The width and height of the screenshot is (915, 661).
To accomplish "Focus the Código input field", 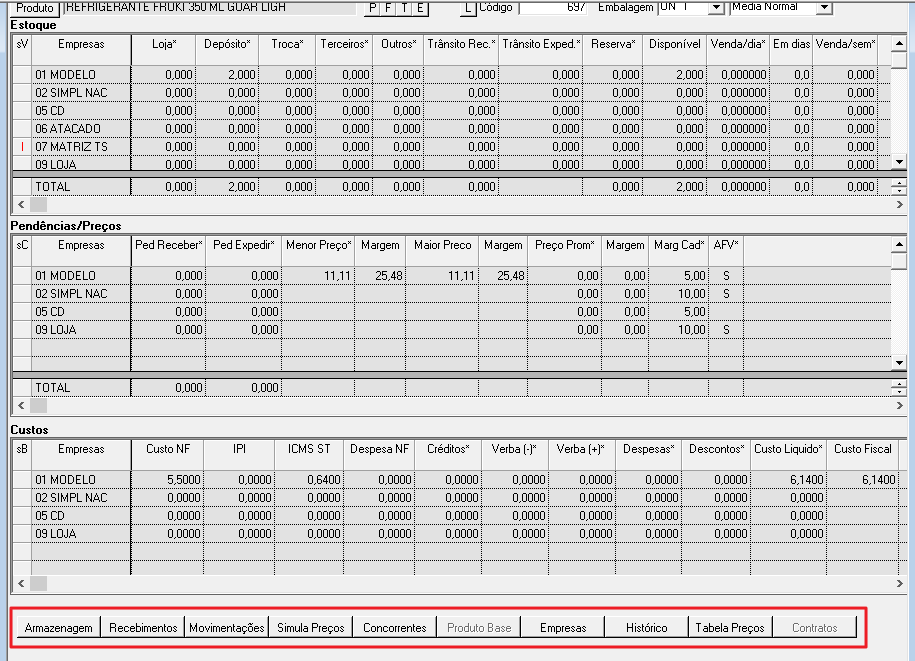I will pos(553,7).
